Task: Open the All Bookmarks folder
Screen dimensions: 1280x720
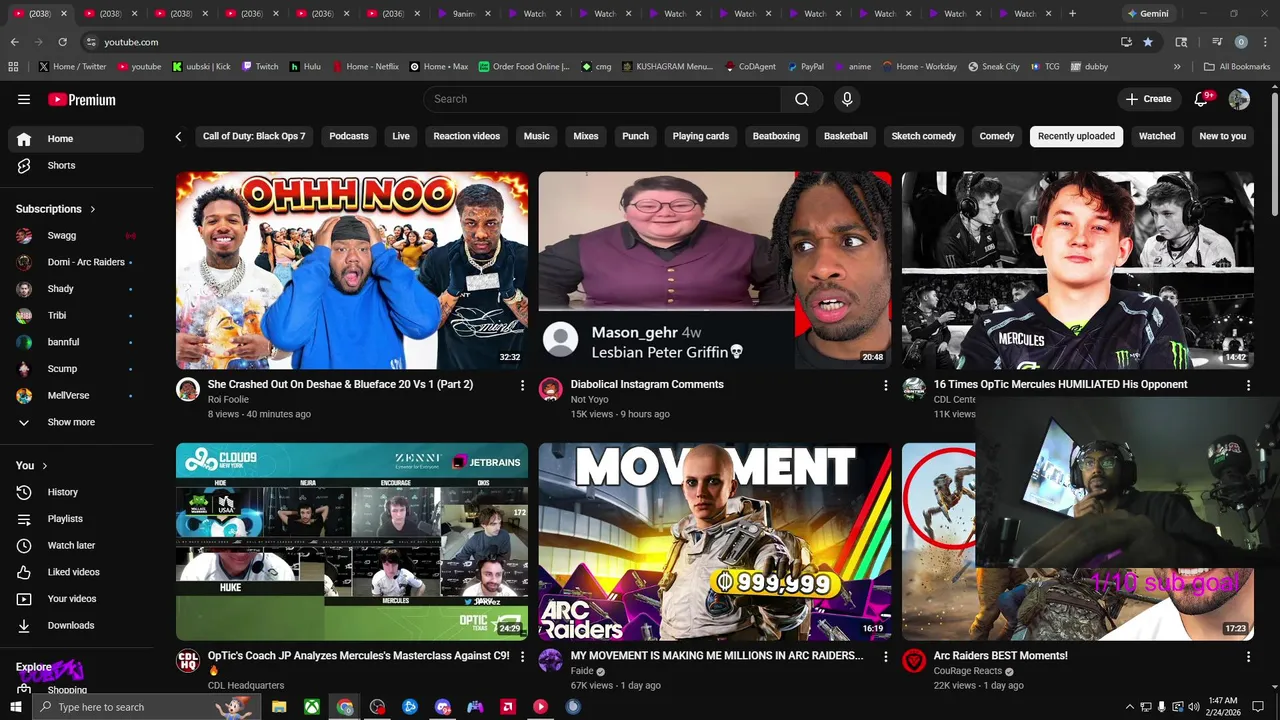Action: coord(1237,67)
